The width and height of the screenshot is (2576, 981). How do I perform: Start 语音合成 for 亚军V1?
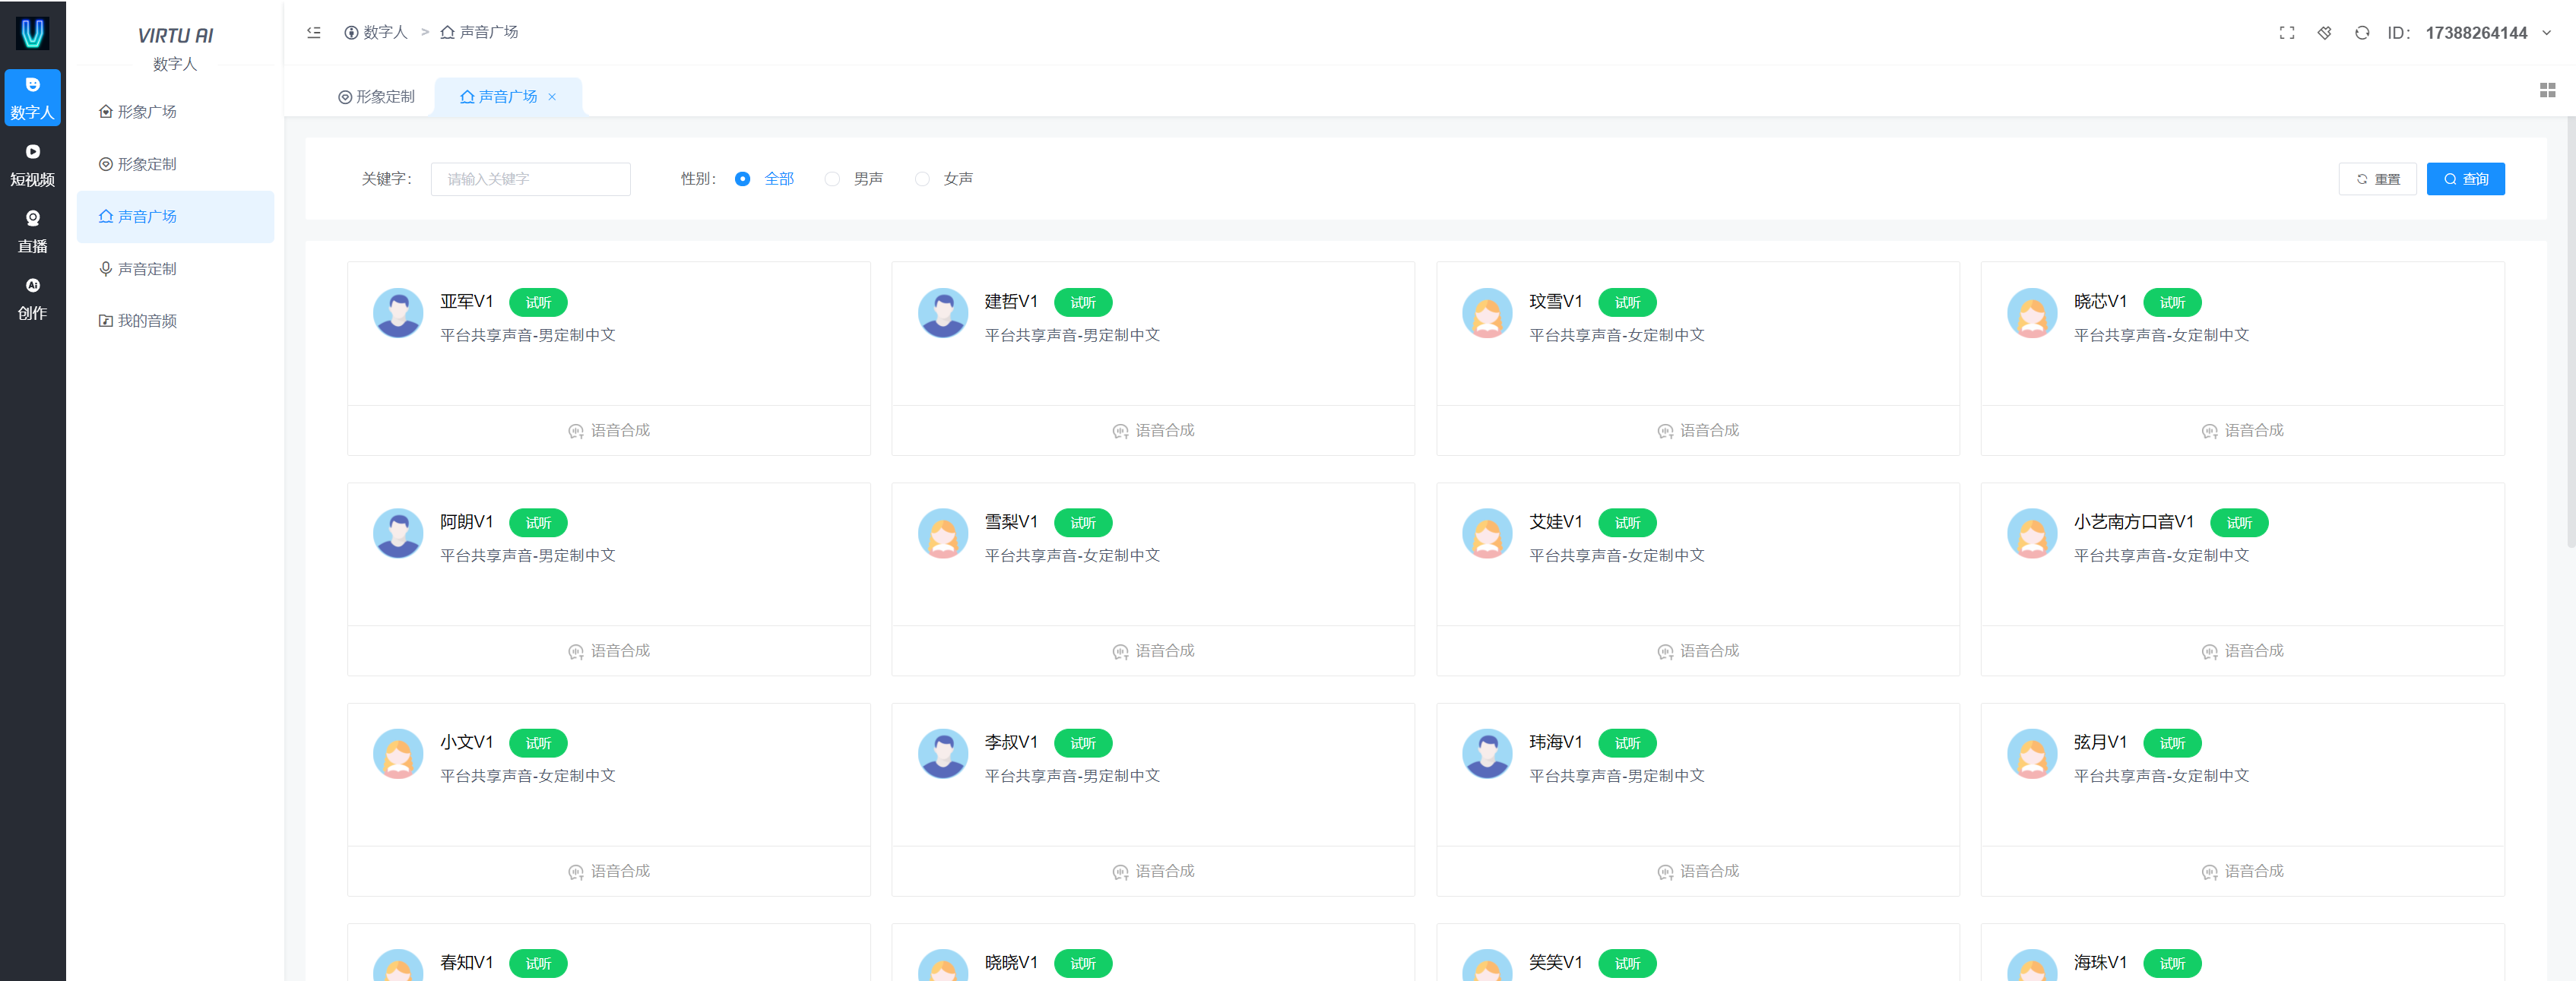(x=608, y=431)
